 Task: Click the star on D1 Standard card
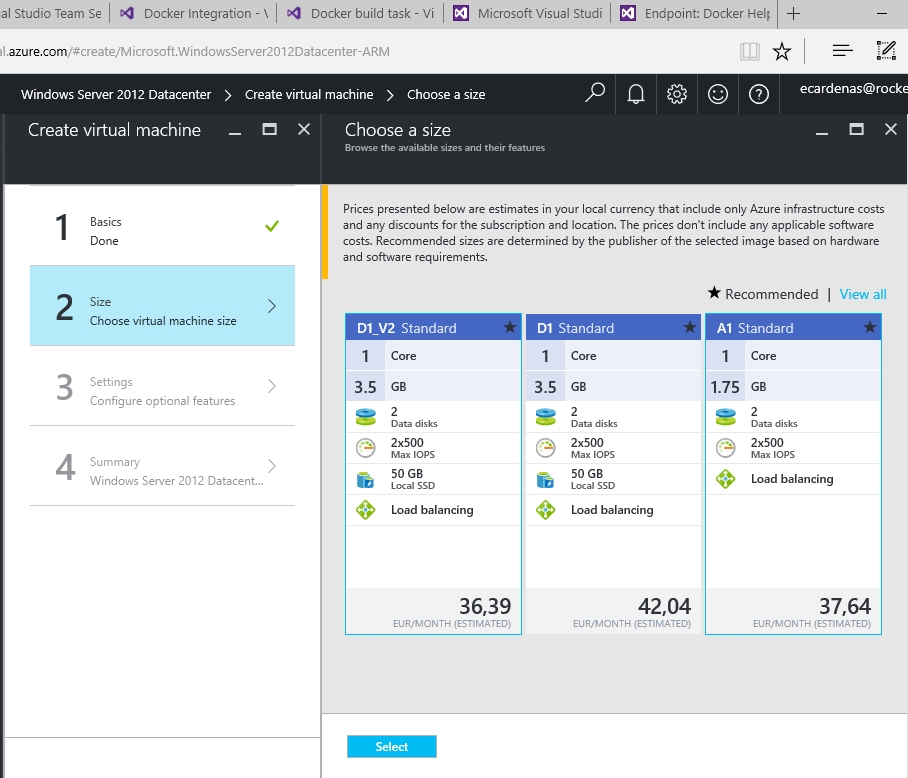(x=690, y=328)
